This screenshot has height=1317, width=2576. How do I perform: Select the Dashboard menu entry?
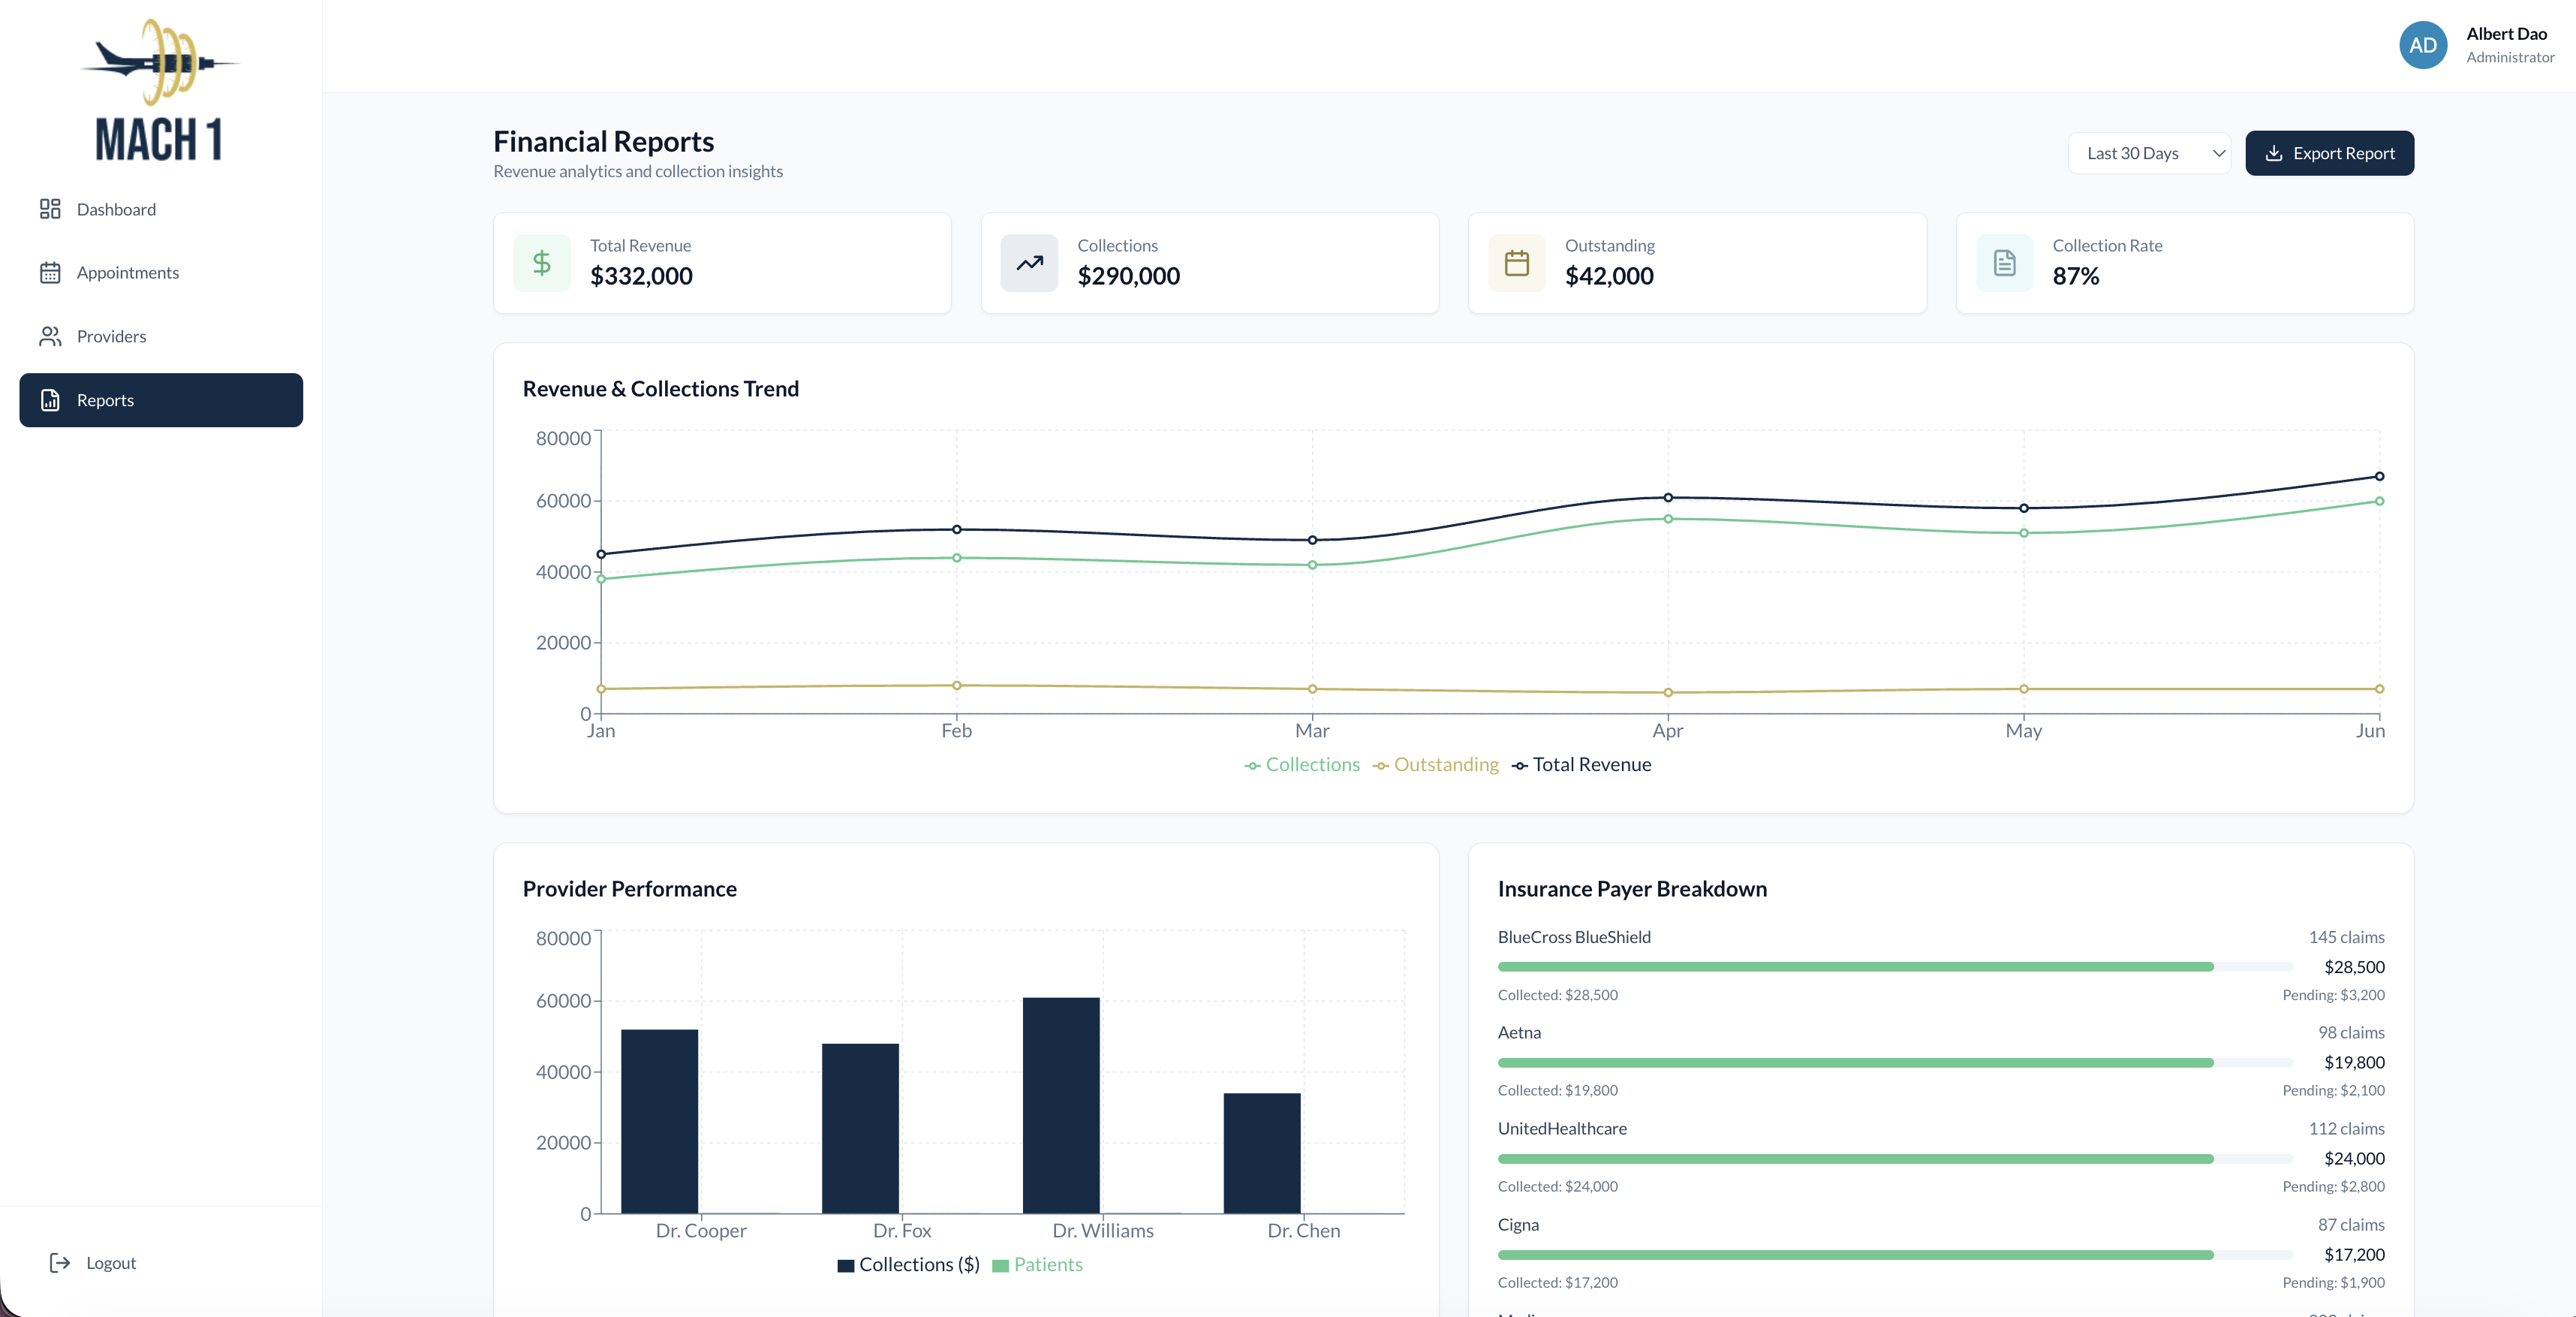(x=115, y=209)
